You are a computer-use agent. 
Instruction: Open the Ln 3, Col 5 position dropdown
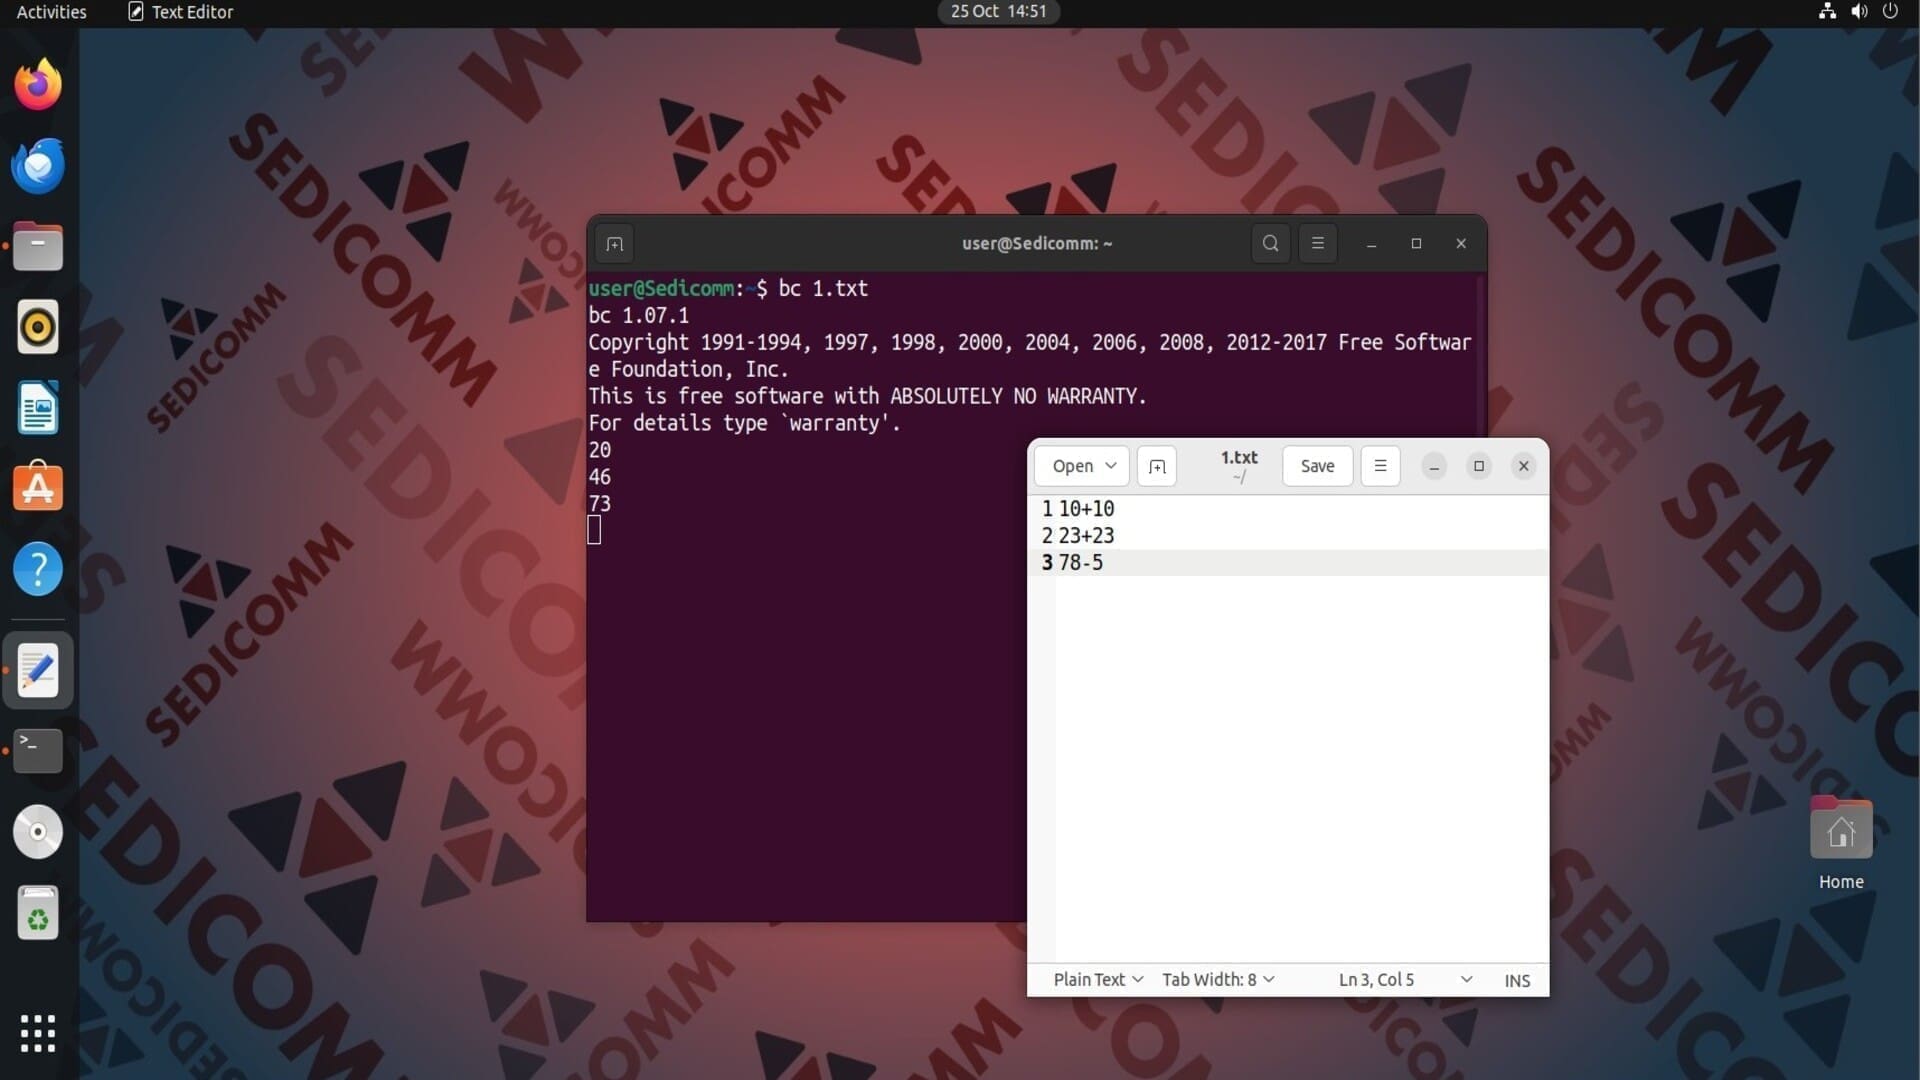point(1405,980)
